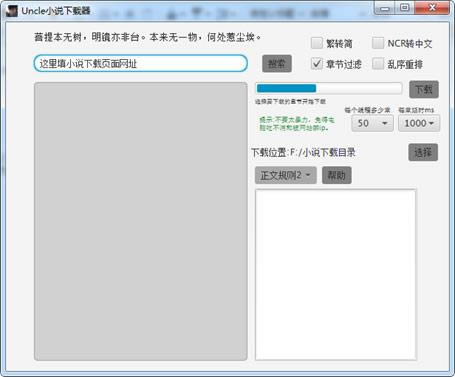Click the green 提示 warning text

tap(297, 124)
